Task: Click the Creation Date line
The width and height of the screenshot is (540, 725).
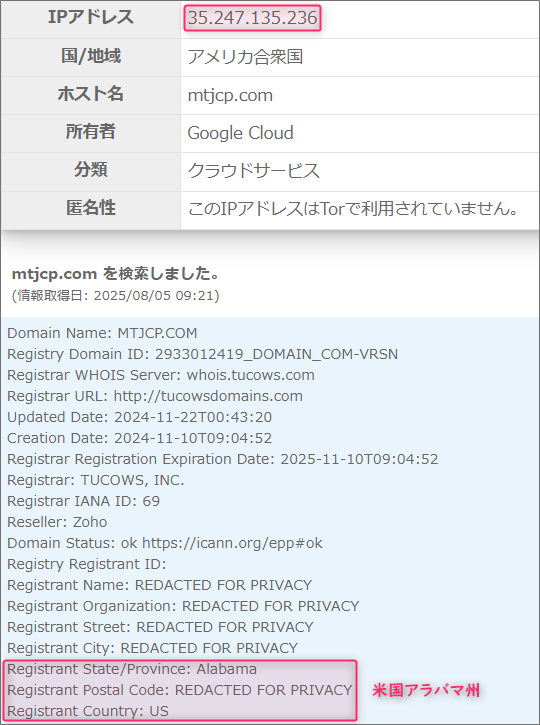Action: point(140,438)
